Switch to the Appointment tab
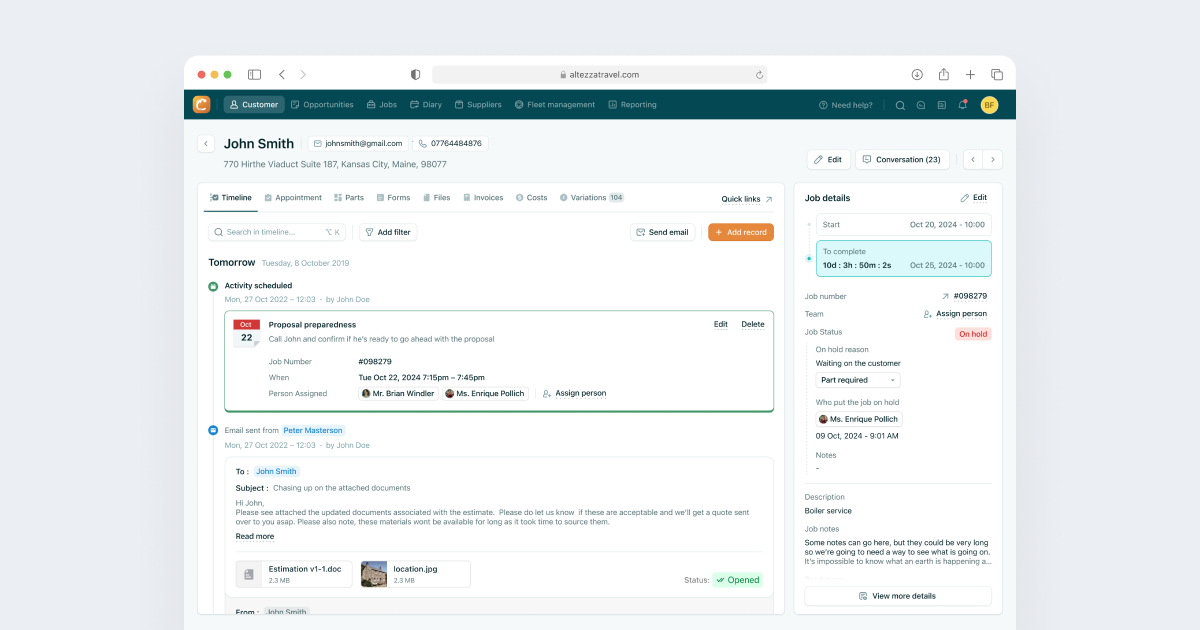The image size is (1200, 630). coord(293,198)
